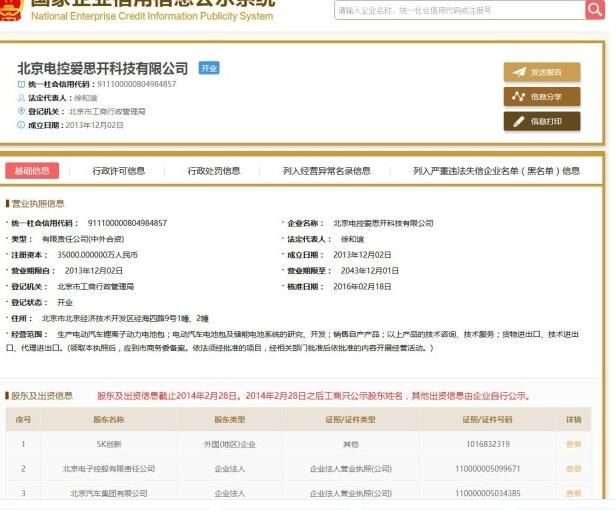Click shareholder 北京电子控股有限责任公司
The image size is (616, 510).
109,468
